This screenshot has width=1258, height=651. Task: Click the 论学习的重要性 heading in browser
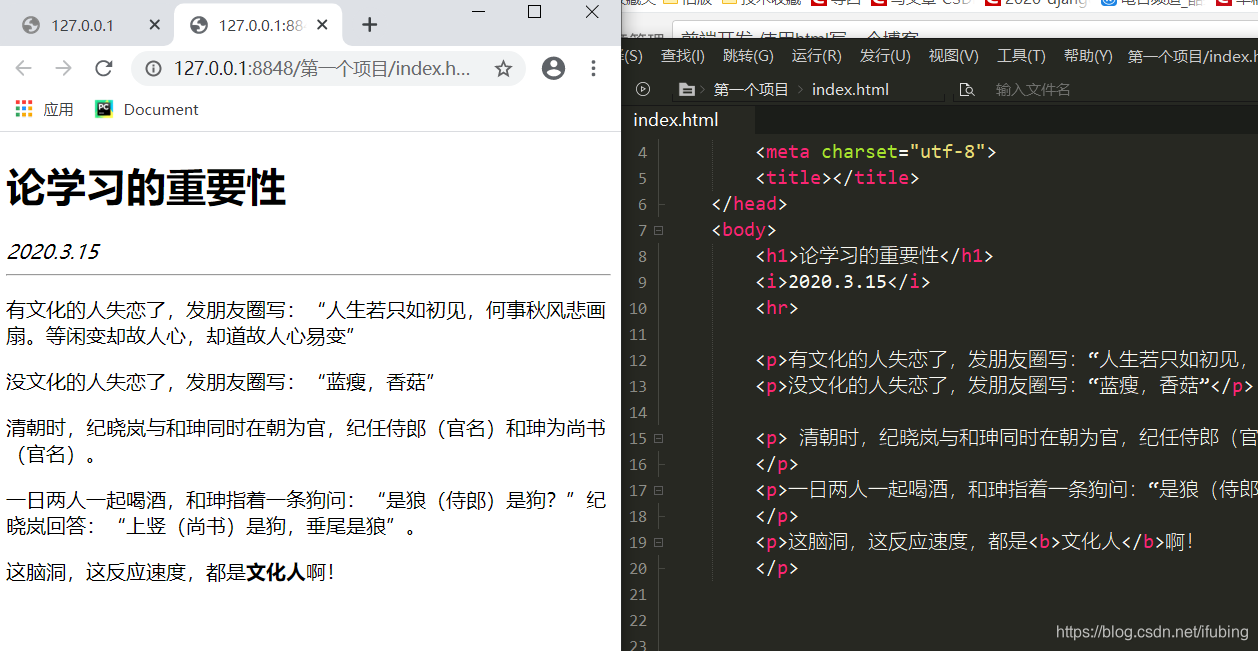146,188
